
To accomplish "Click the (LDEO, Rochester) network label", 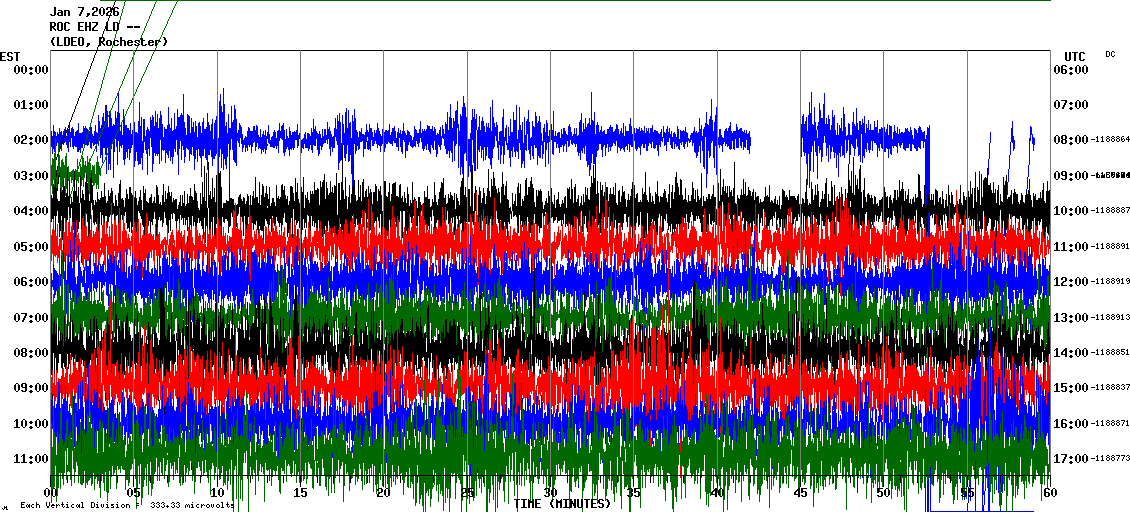I will tap(108, 42).
